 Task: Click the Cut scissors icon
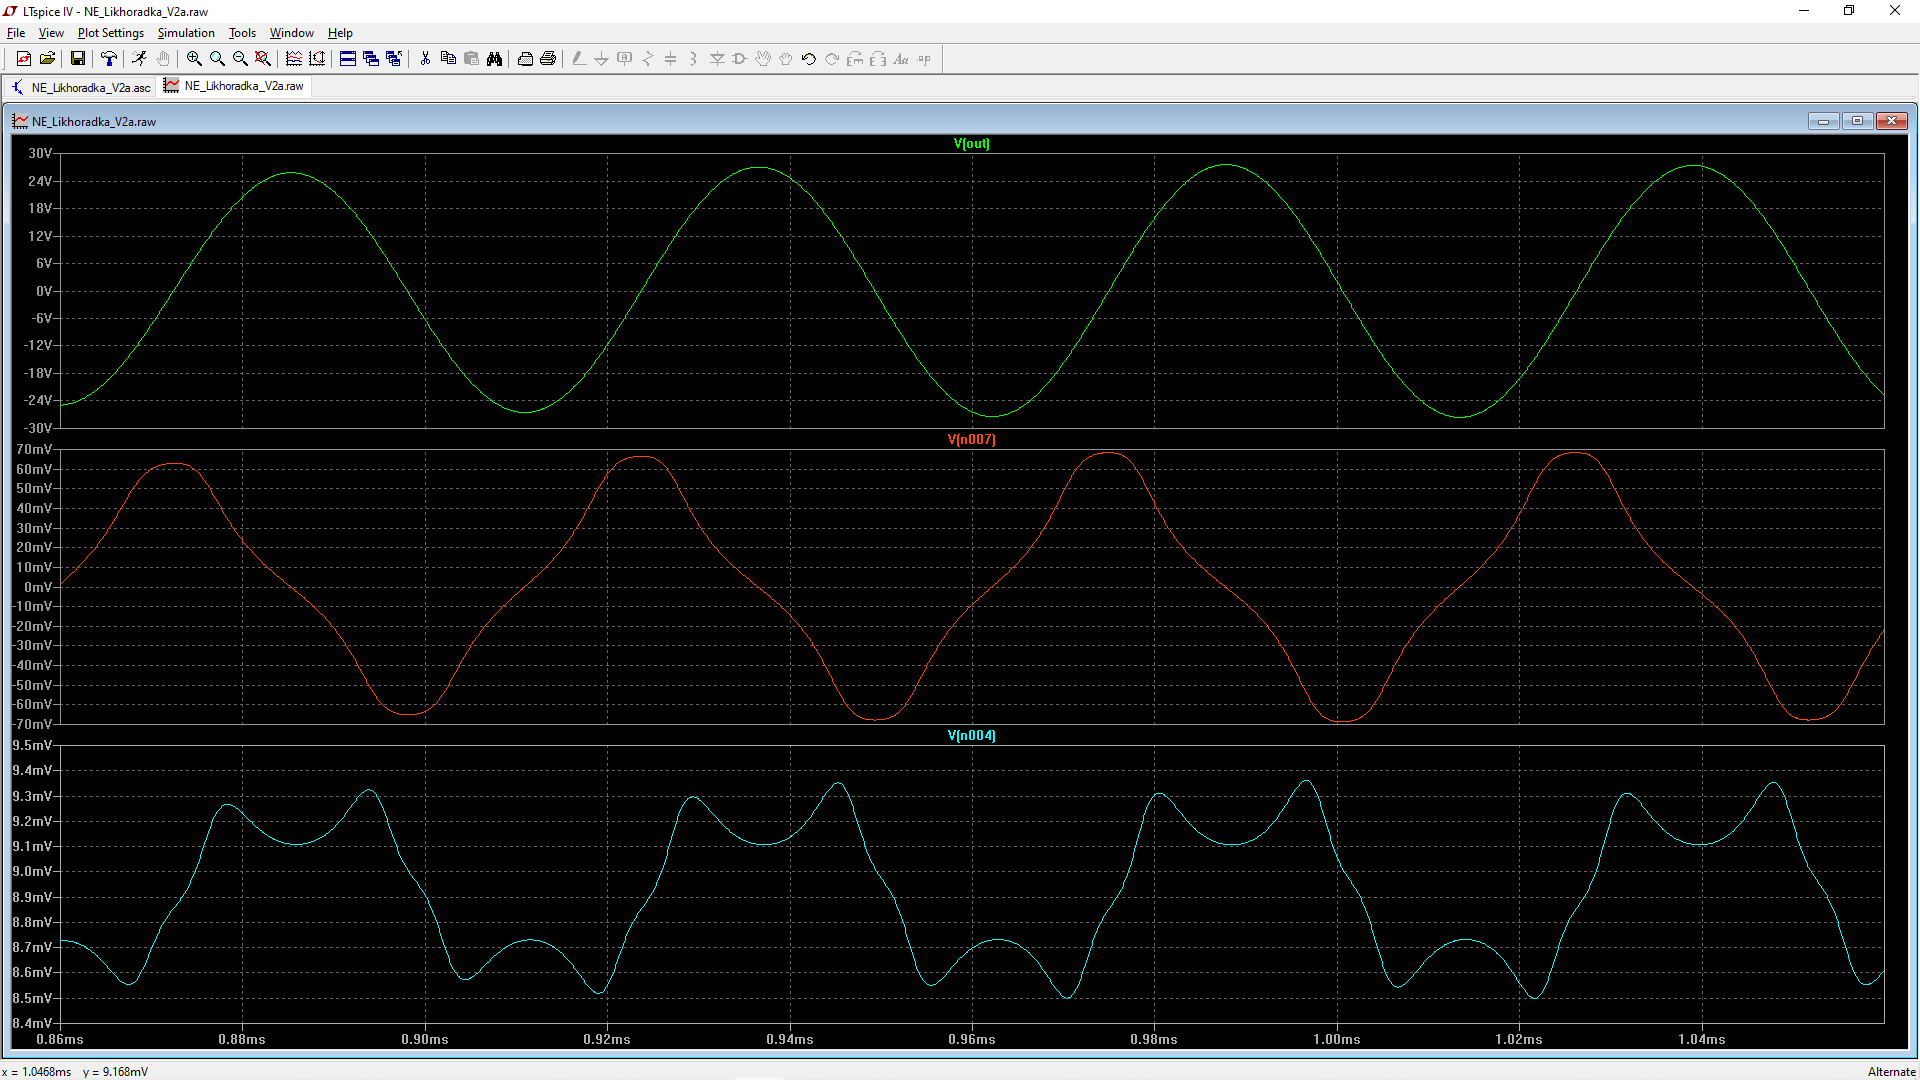pyautogui.click(x=425, y=59)
